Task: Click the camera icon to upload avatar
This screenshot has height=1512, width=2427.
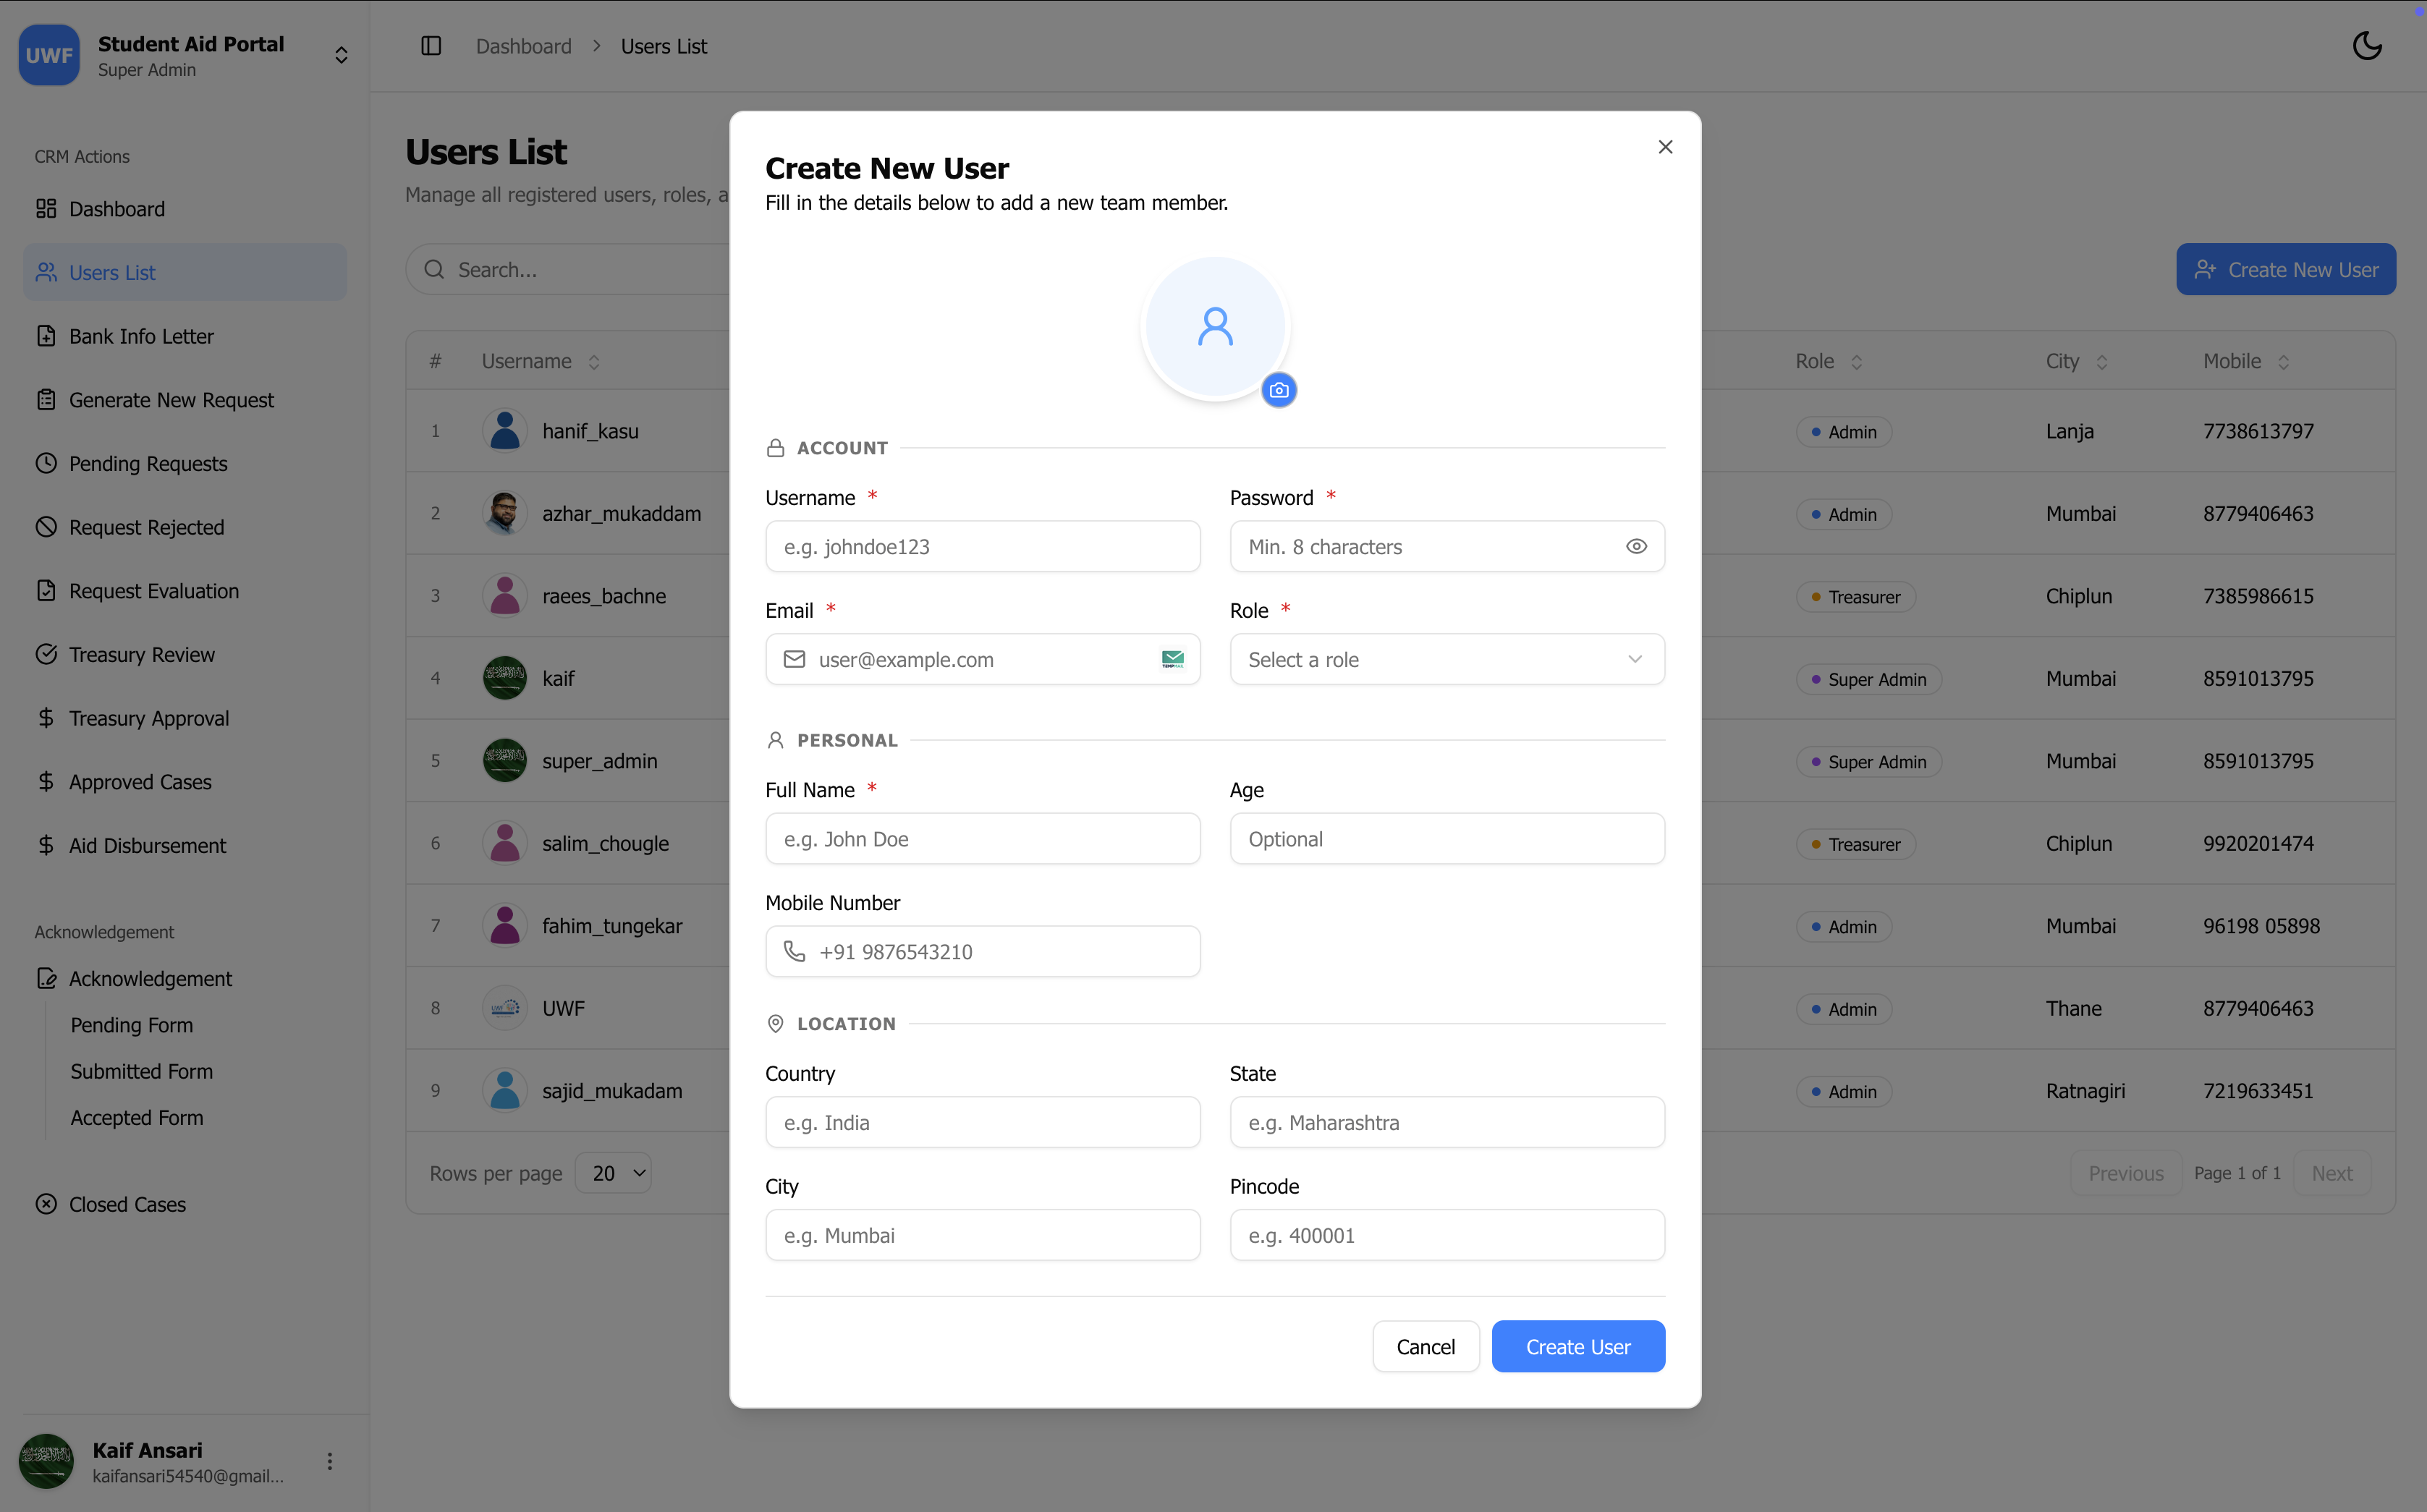Action: [x=1279, y=390]
